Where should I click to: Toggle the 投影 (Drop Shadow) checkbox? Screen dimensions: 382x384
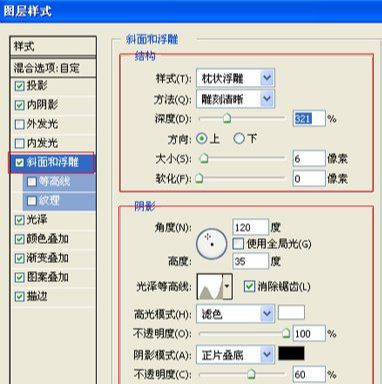pos(20,86)
